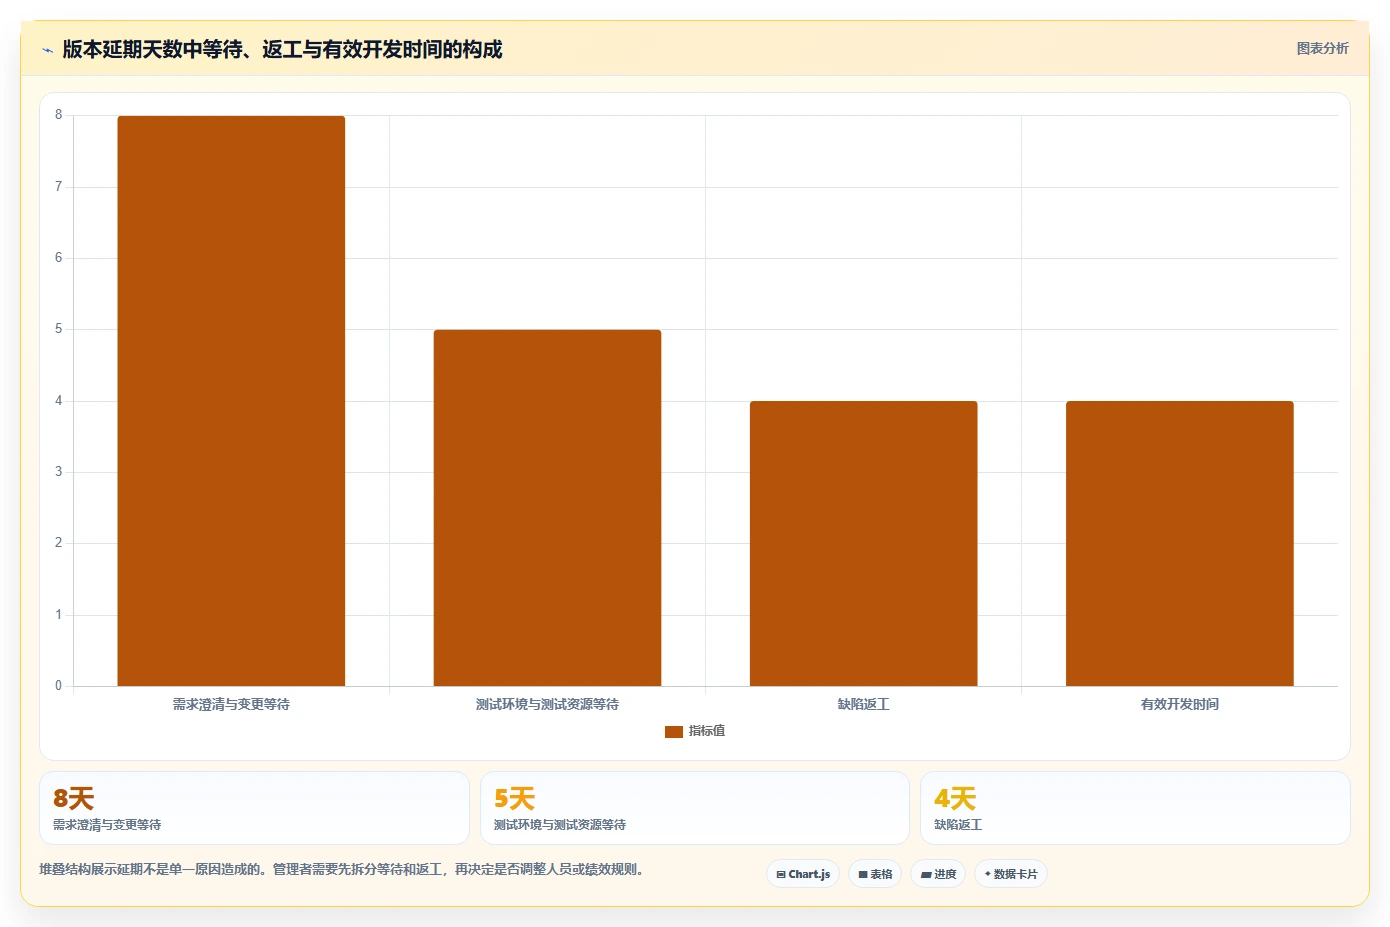Click the icon in the Chart.js tag
The height and width of the screenshot is (927, 1390).
[x=781, y=874]
